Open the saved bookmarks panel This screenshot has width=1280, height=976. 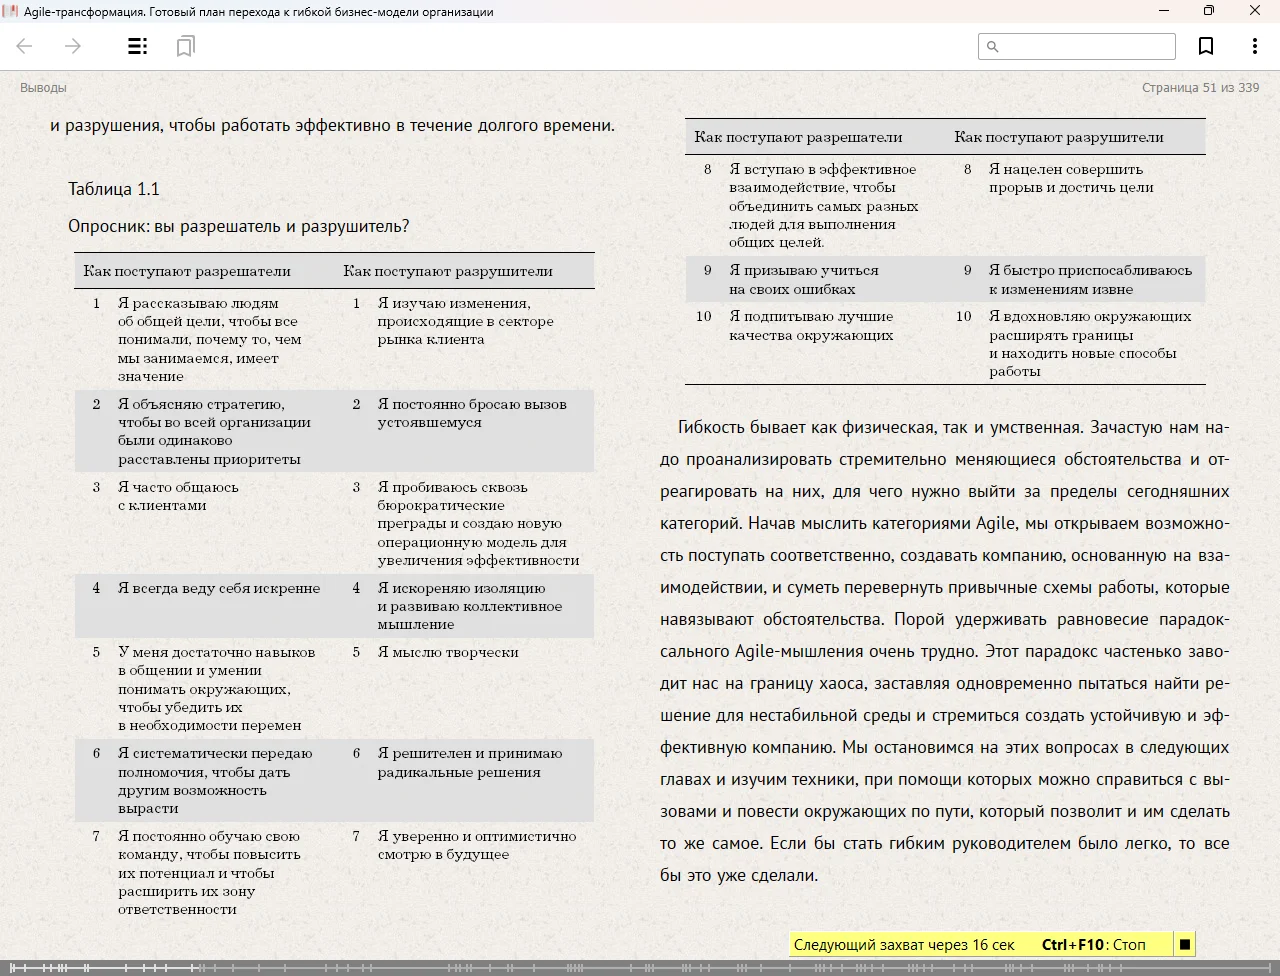[x=185, y=46]
